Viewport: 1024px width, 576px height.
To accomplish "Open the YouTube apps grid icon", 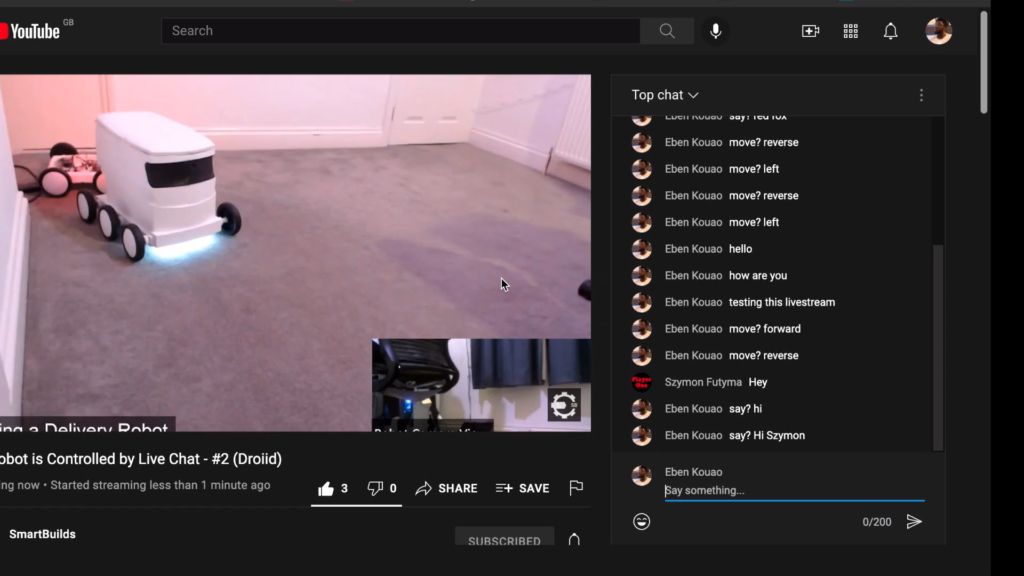I will pos(850,31).
